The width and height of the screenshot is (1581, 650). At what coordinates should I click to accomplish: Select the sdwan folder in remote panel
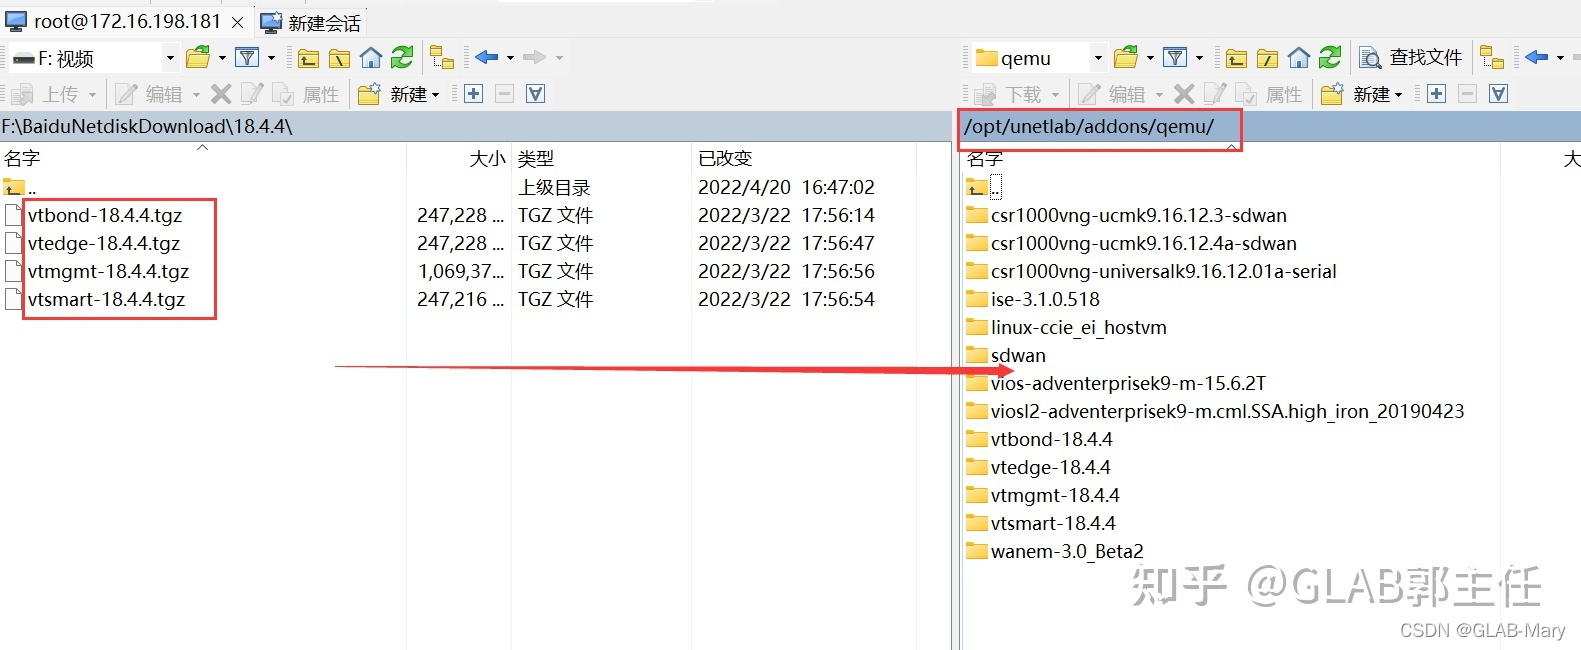(x=1017, y=355)
